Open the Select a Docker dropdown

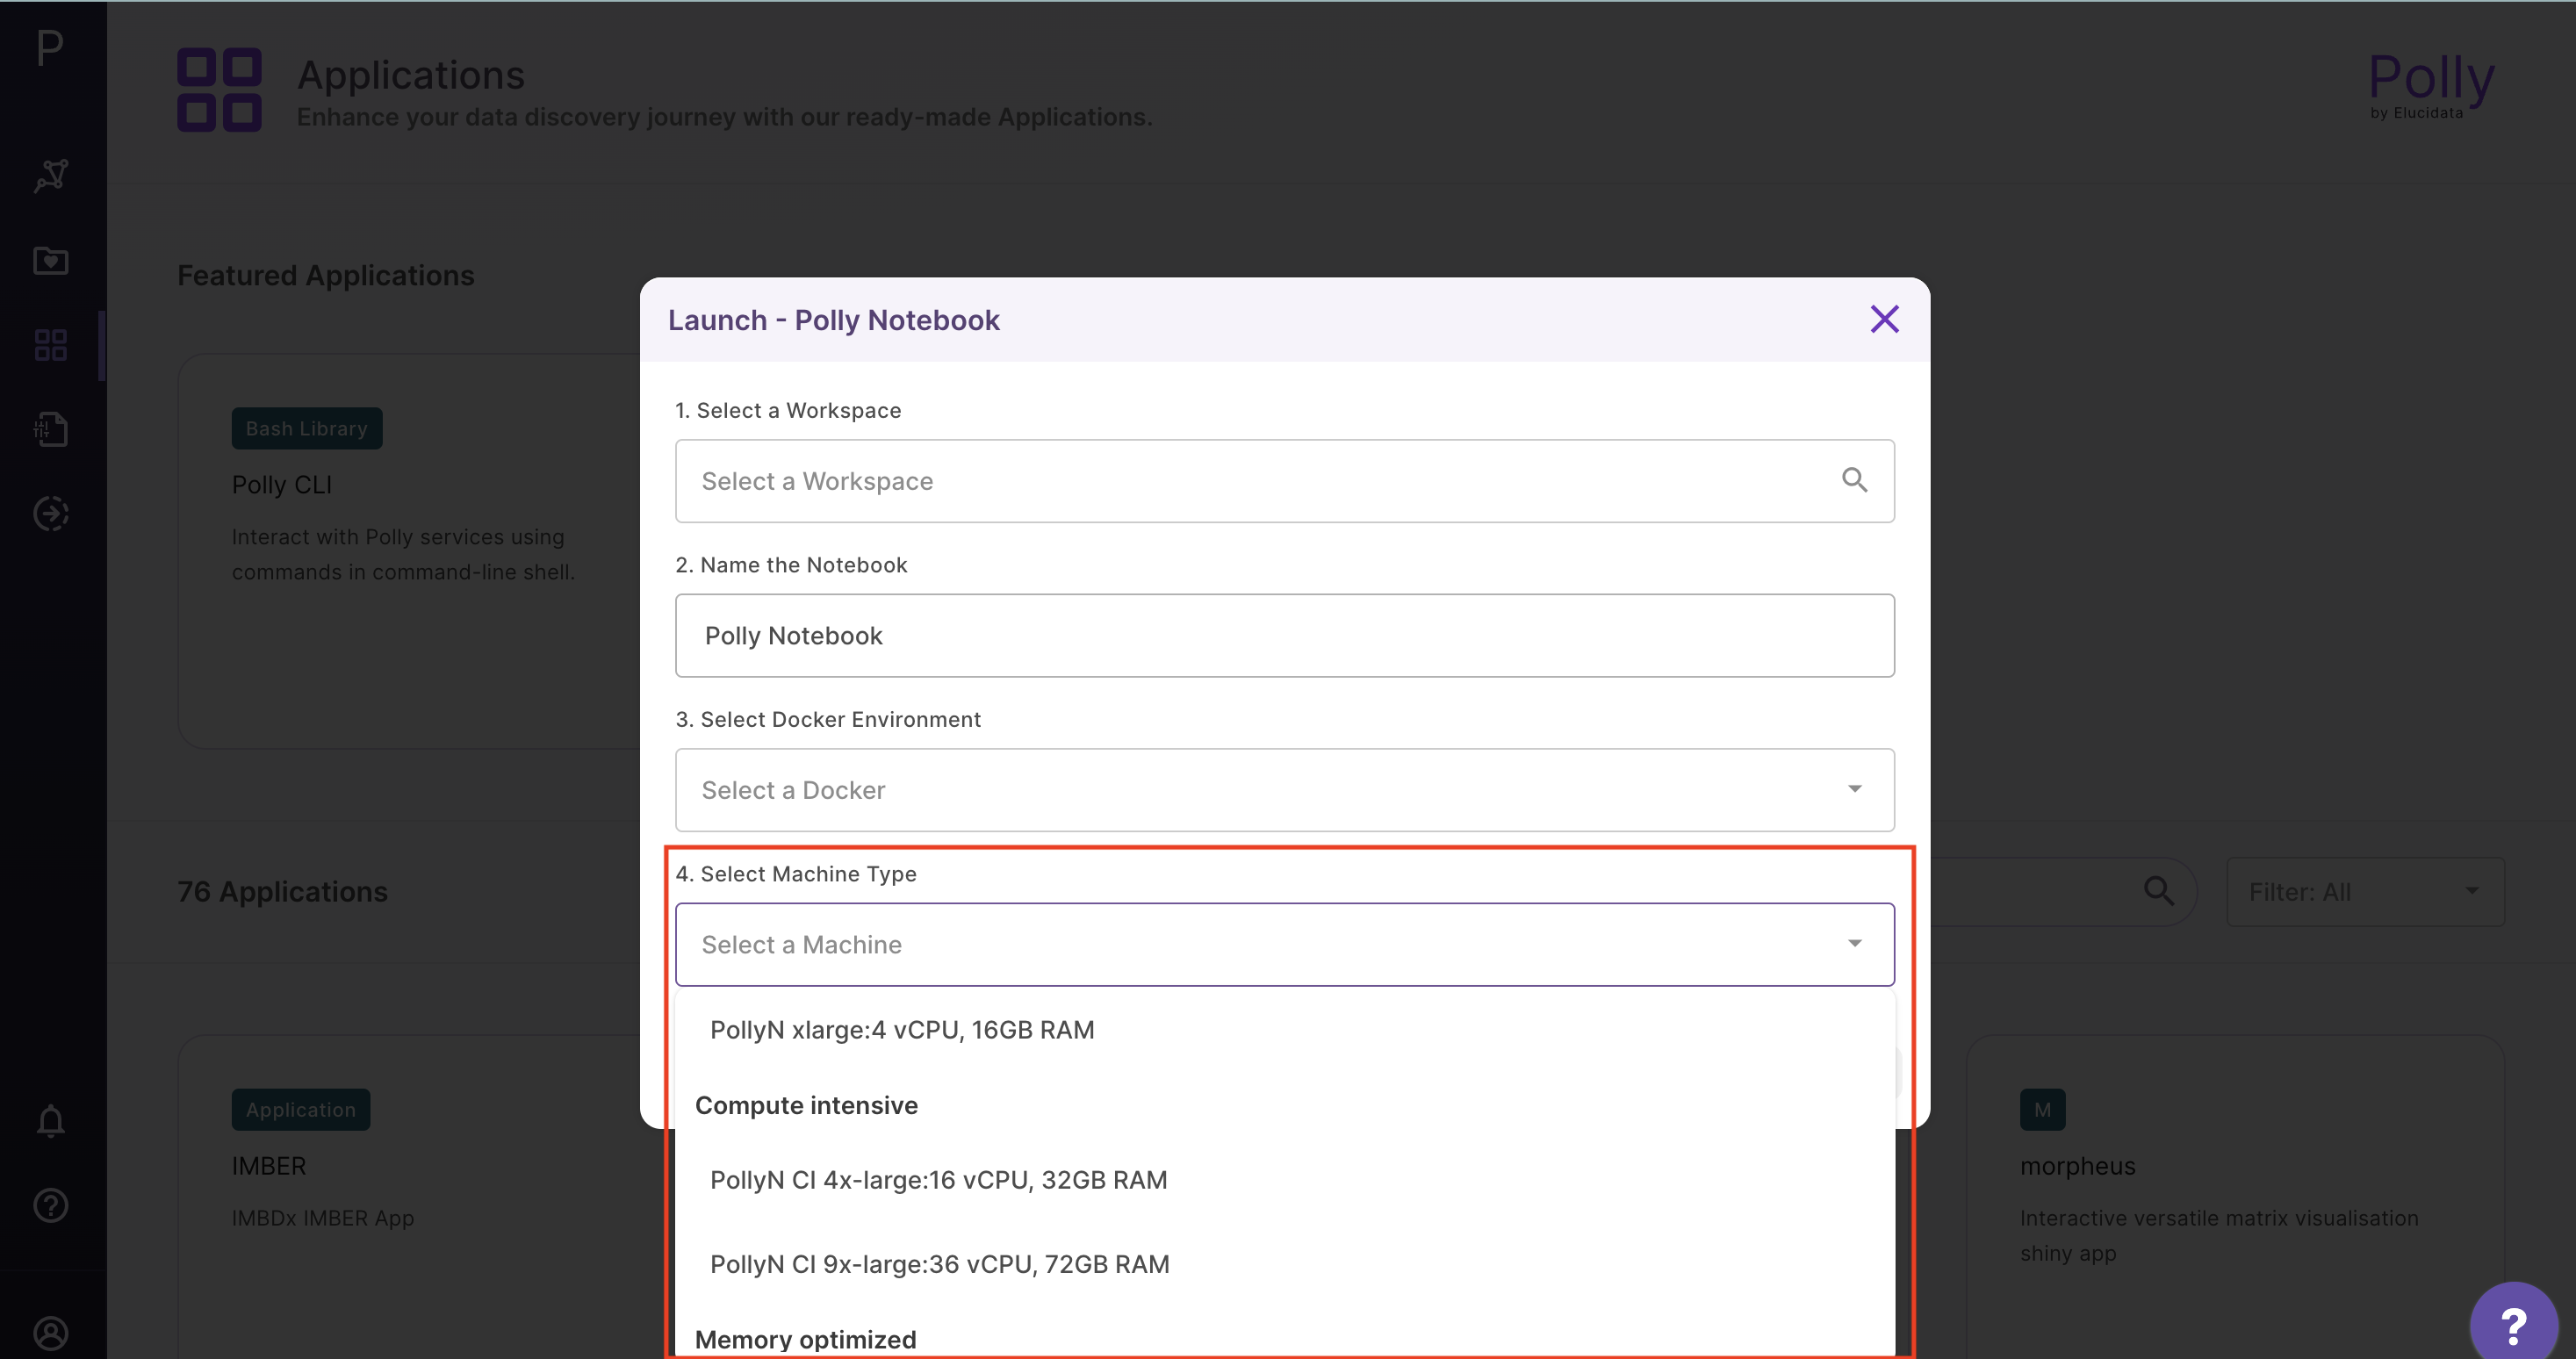(1284, 790)
